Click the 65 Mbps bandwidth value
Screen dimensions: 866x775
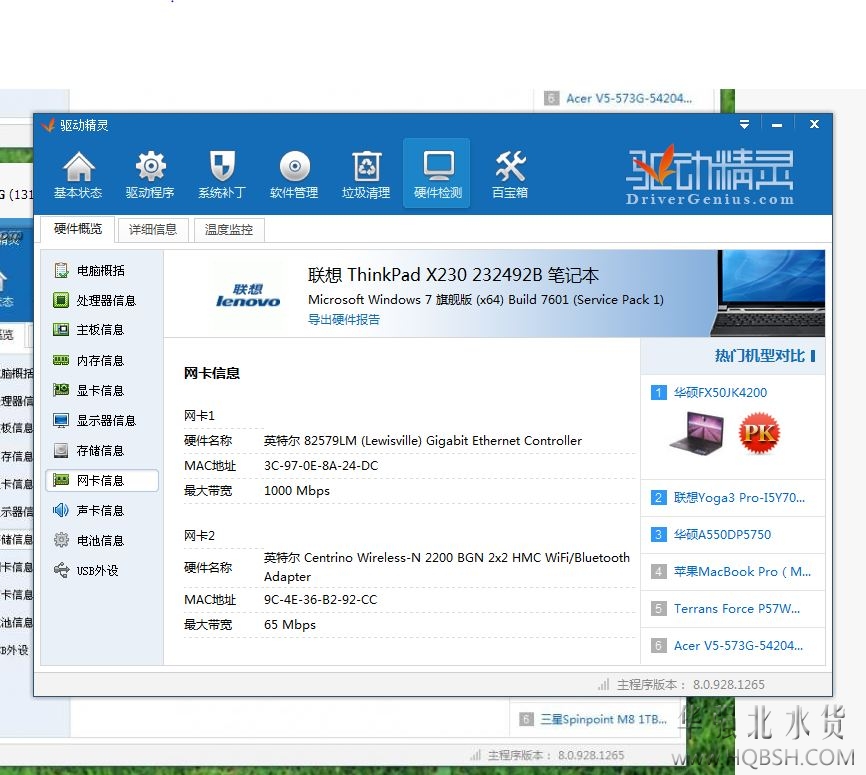pyautogui.click(x=290, y=625)
